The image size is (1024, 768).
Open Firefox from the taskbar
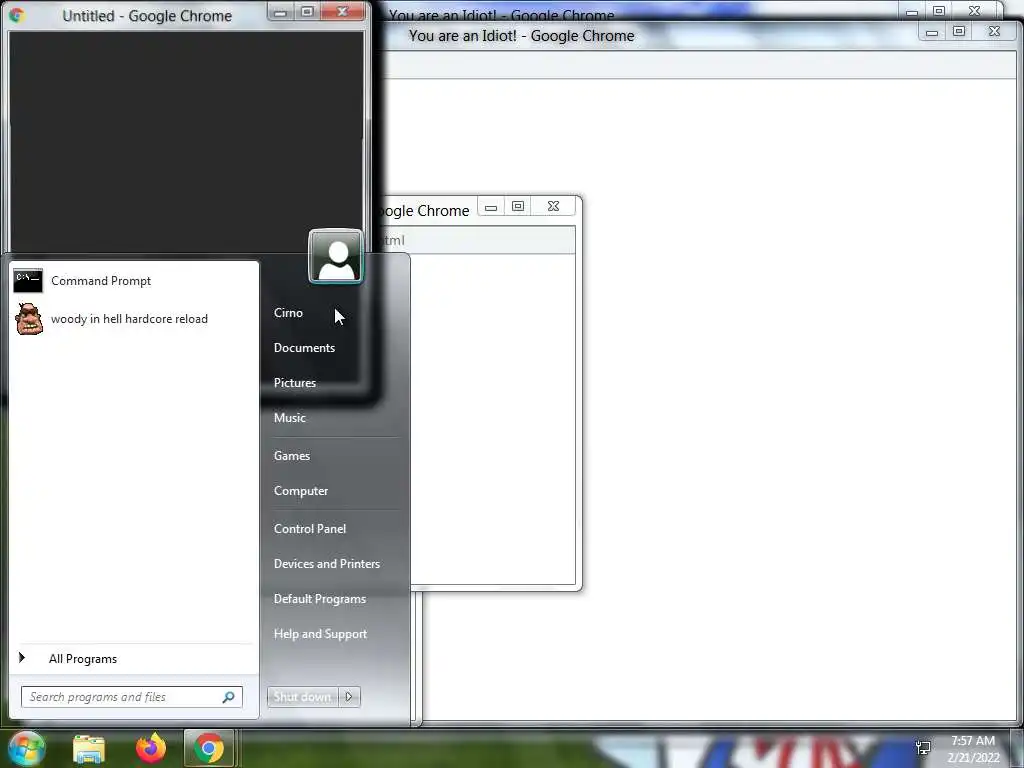coord(150,748)
